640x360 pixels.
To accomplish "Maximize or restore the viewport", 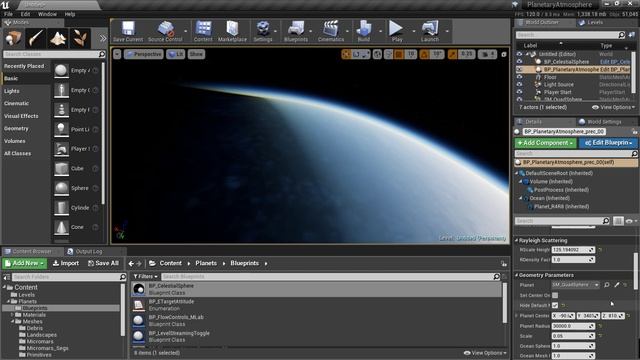I will coord(504,54).
